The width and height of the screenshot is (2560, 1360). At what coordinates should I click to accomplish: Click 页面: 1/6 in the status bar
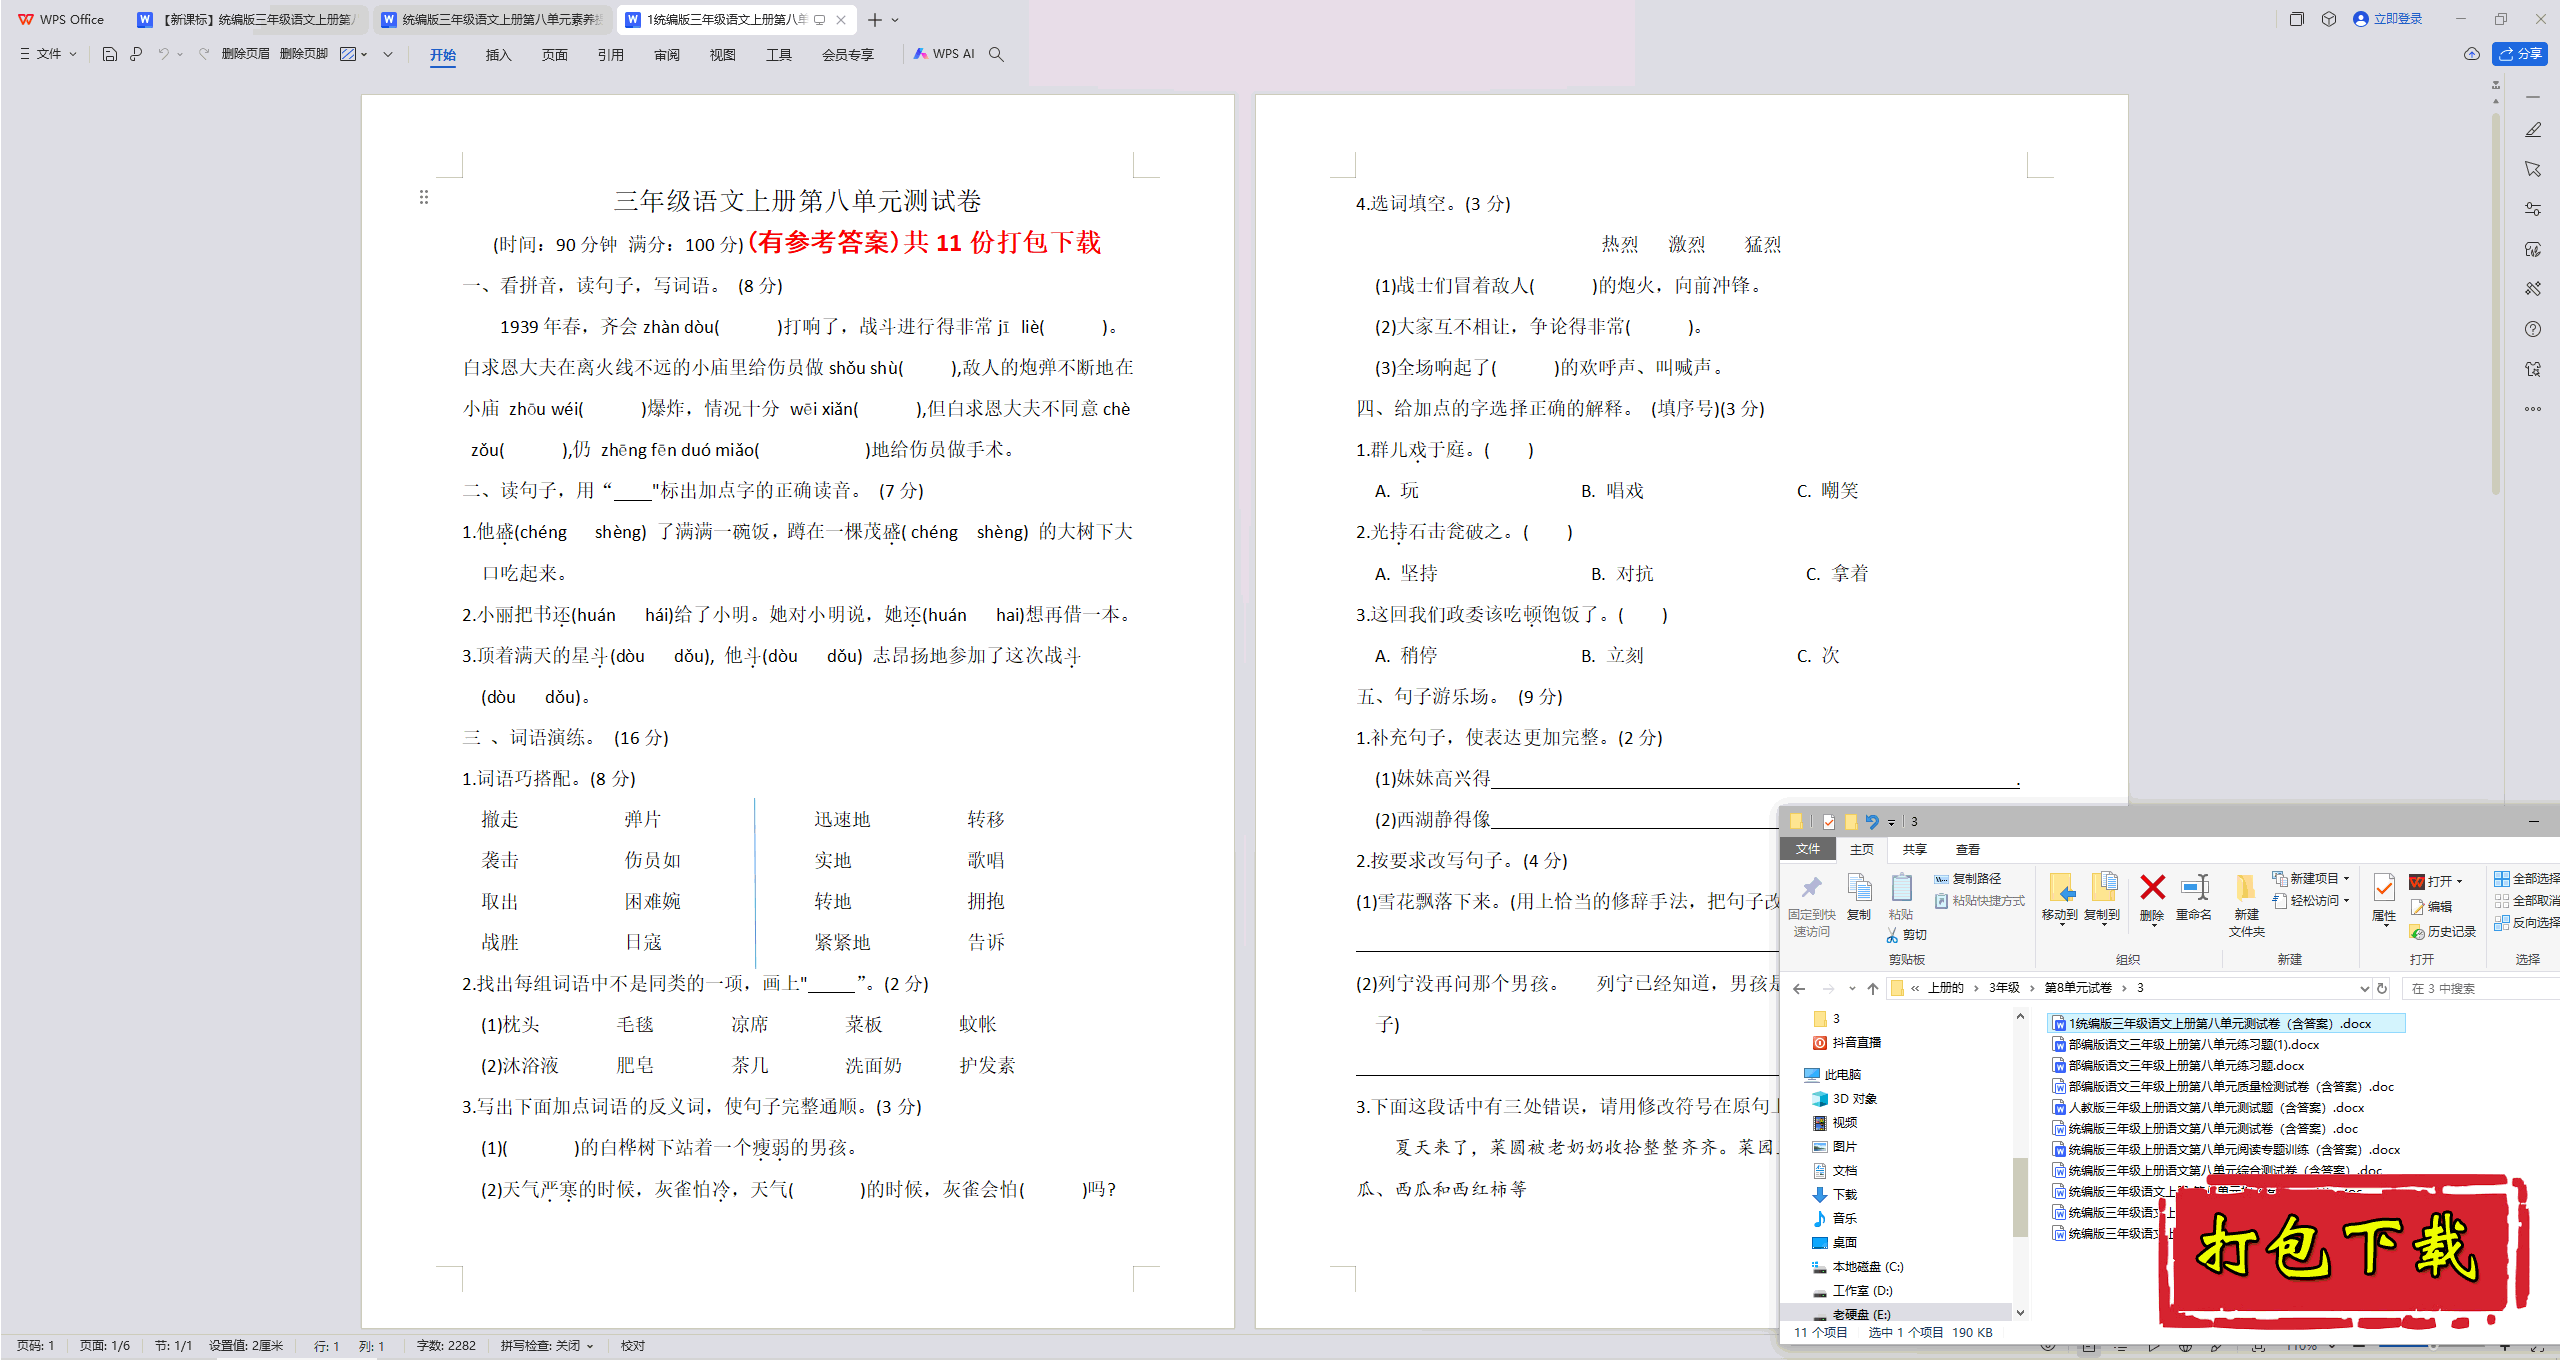tap(105, 1345)
